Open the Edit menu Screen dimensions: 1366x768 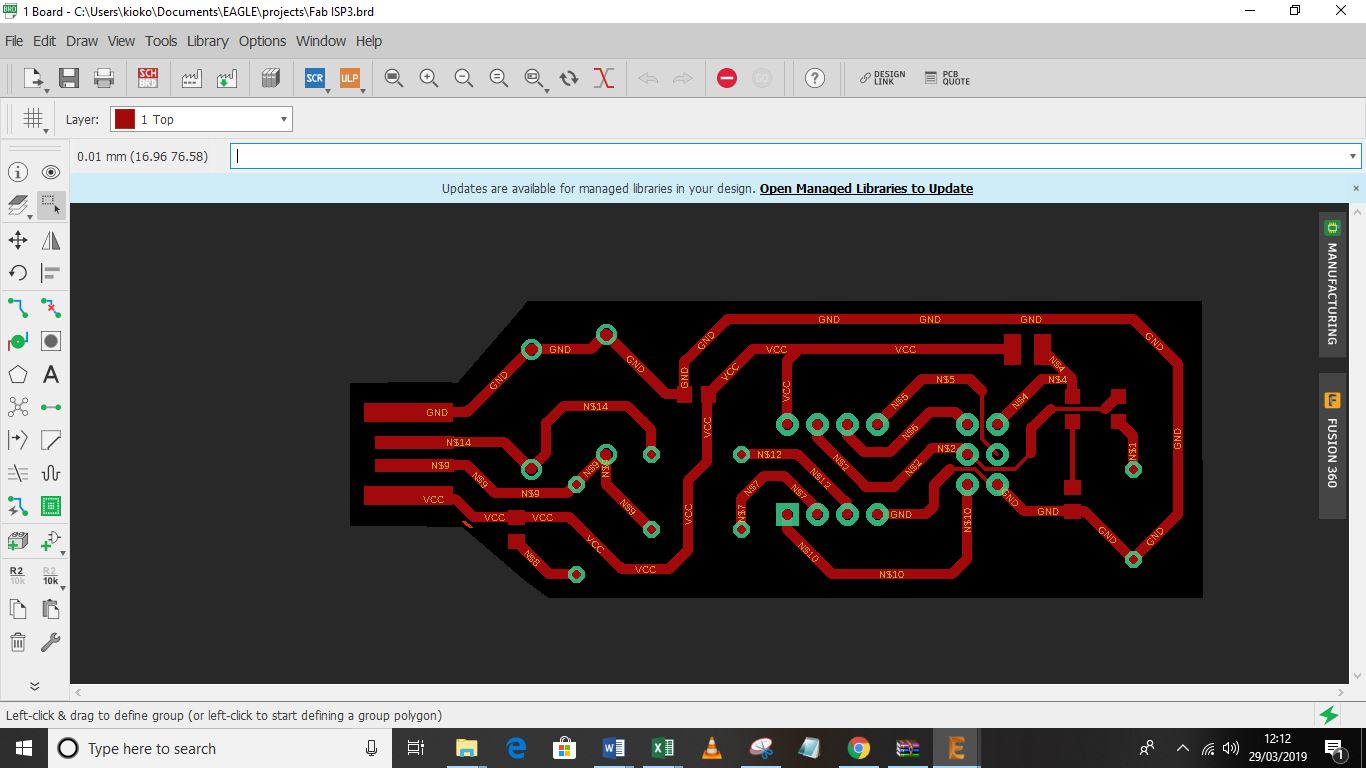(x=44, y=41)
